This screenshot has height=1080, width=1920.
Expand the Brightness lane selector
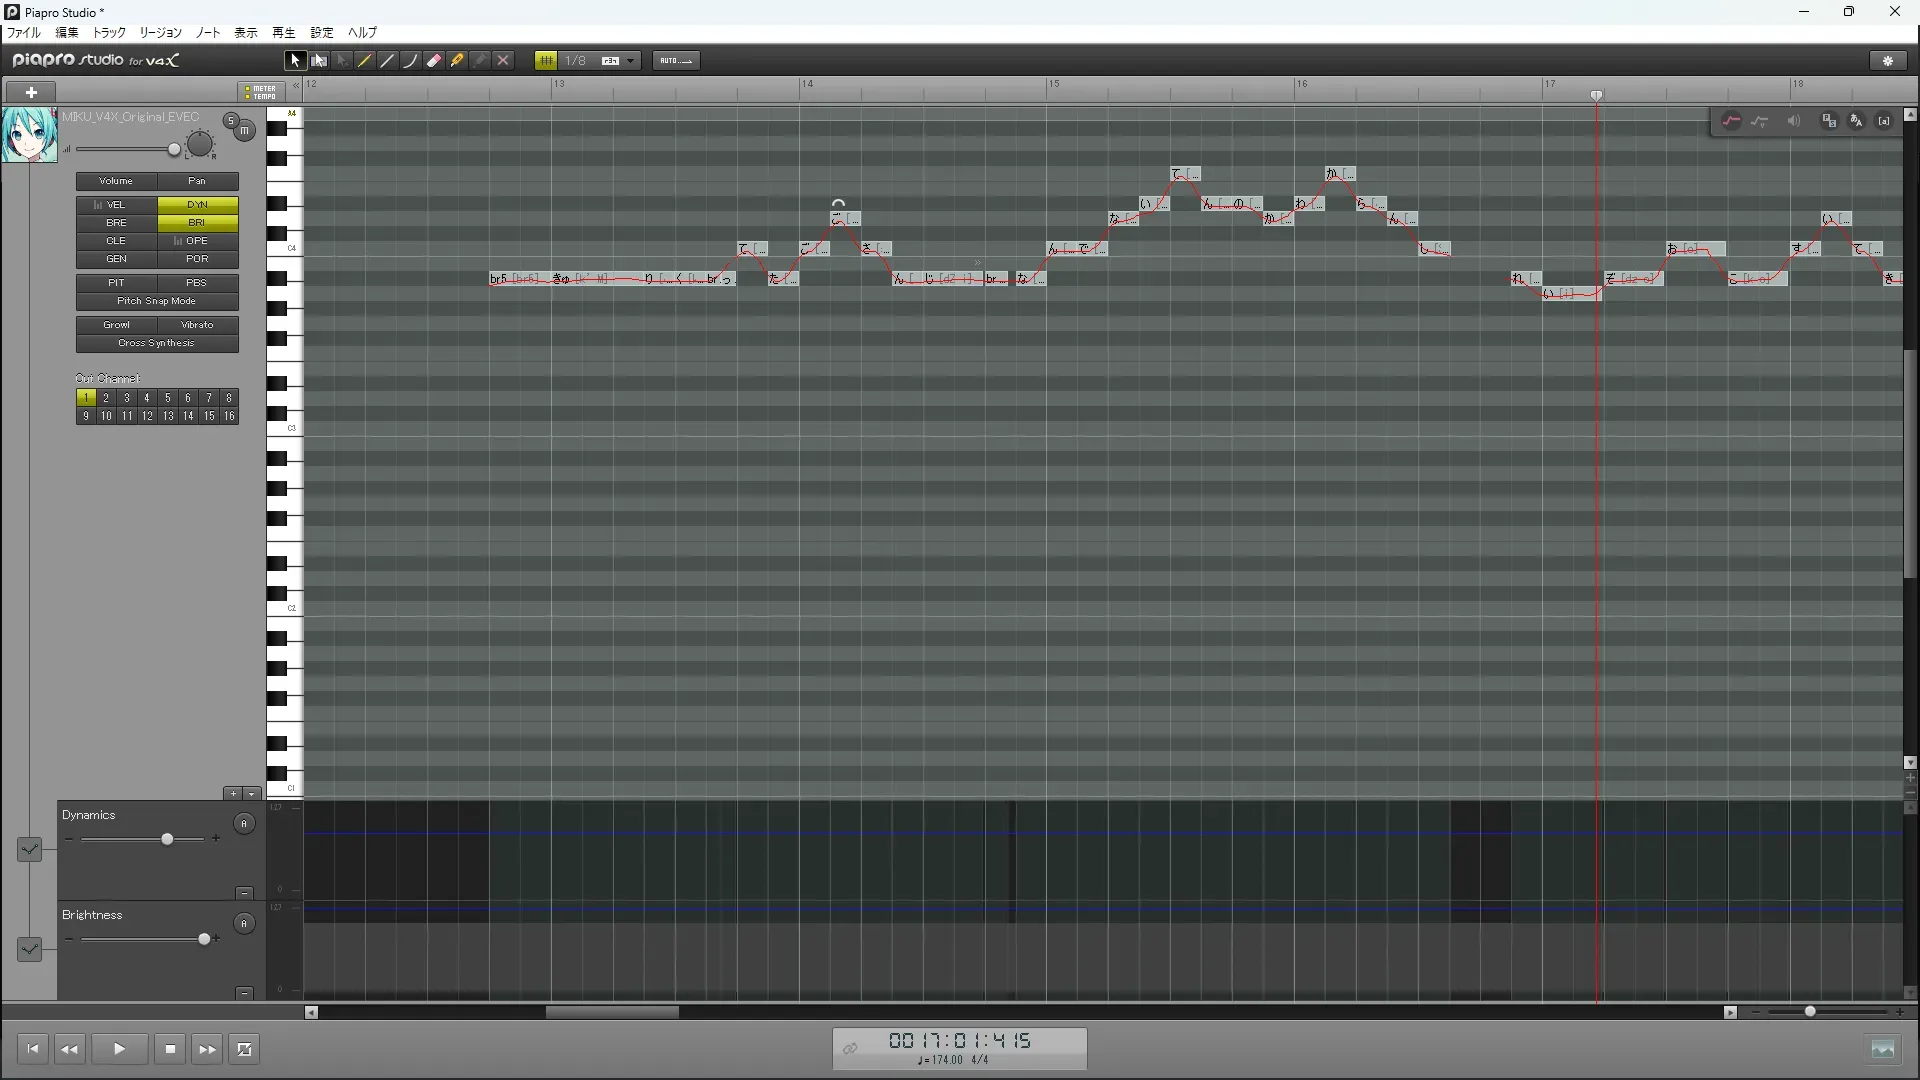(30, 948)
